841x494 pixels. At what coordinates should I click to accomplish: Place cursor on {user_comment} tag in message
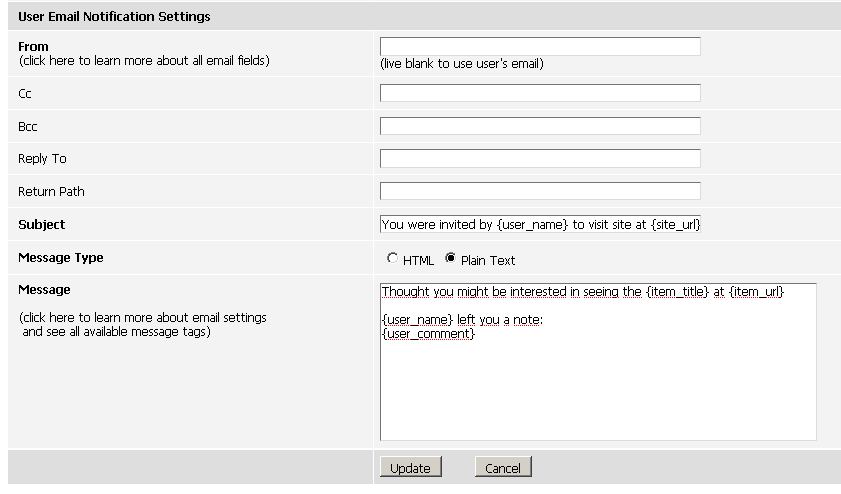click(x=429, y=334)
